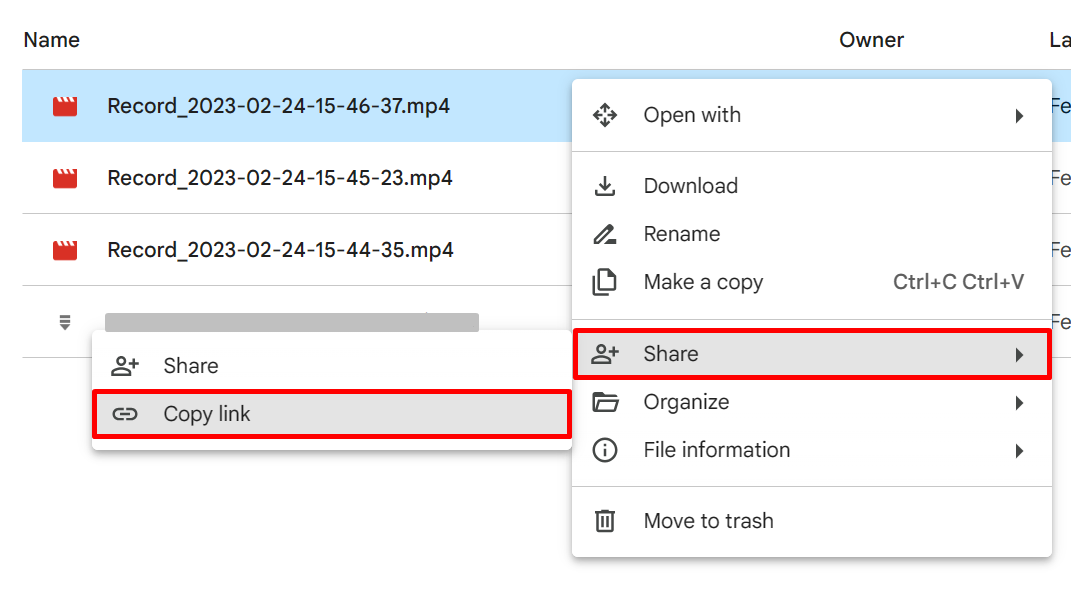Expand the File information submenu arrow
This screenshot has height=600, width=1071.
(1021, 450)
